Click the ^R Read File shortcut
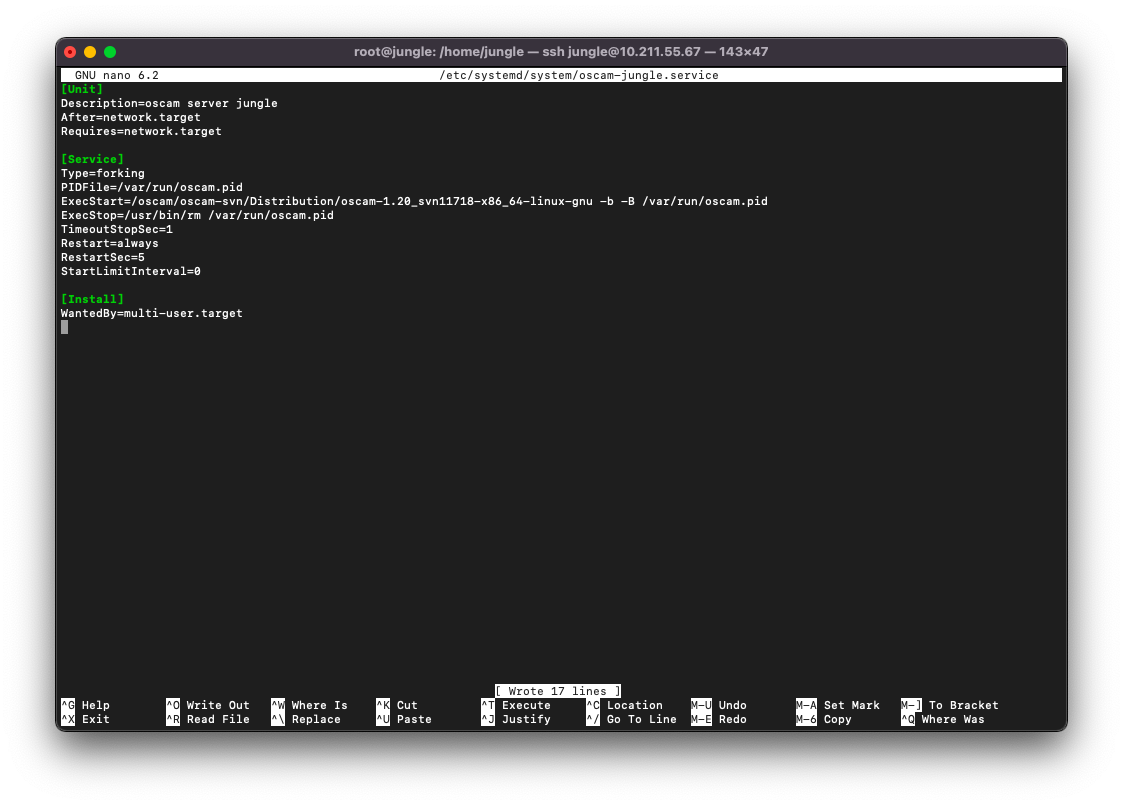The image size is (1123, 805). coord(207,719)
